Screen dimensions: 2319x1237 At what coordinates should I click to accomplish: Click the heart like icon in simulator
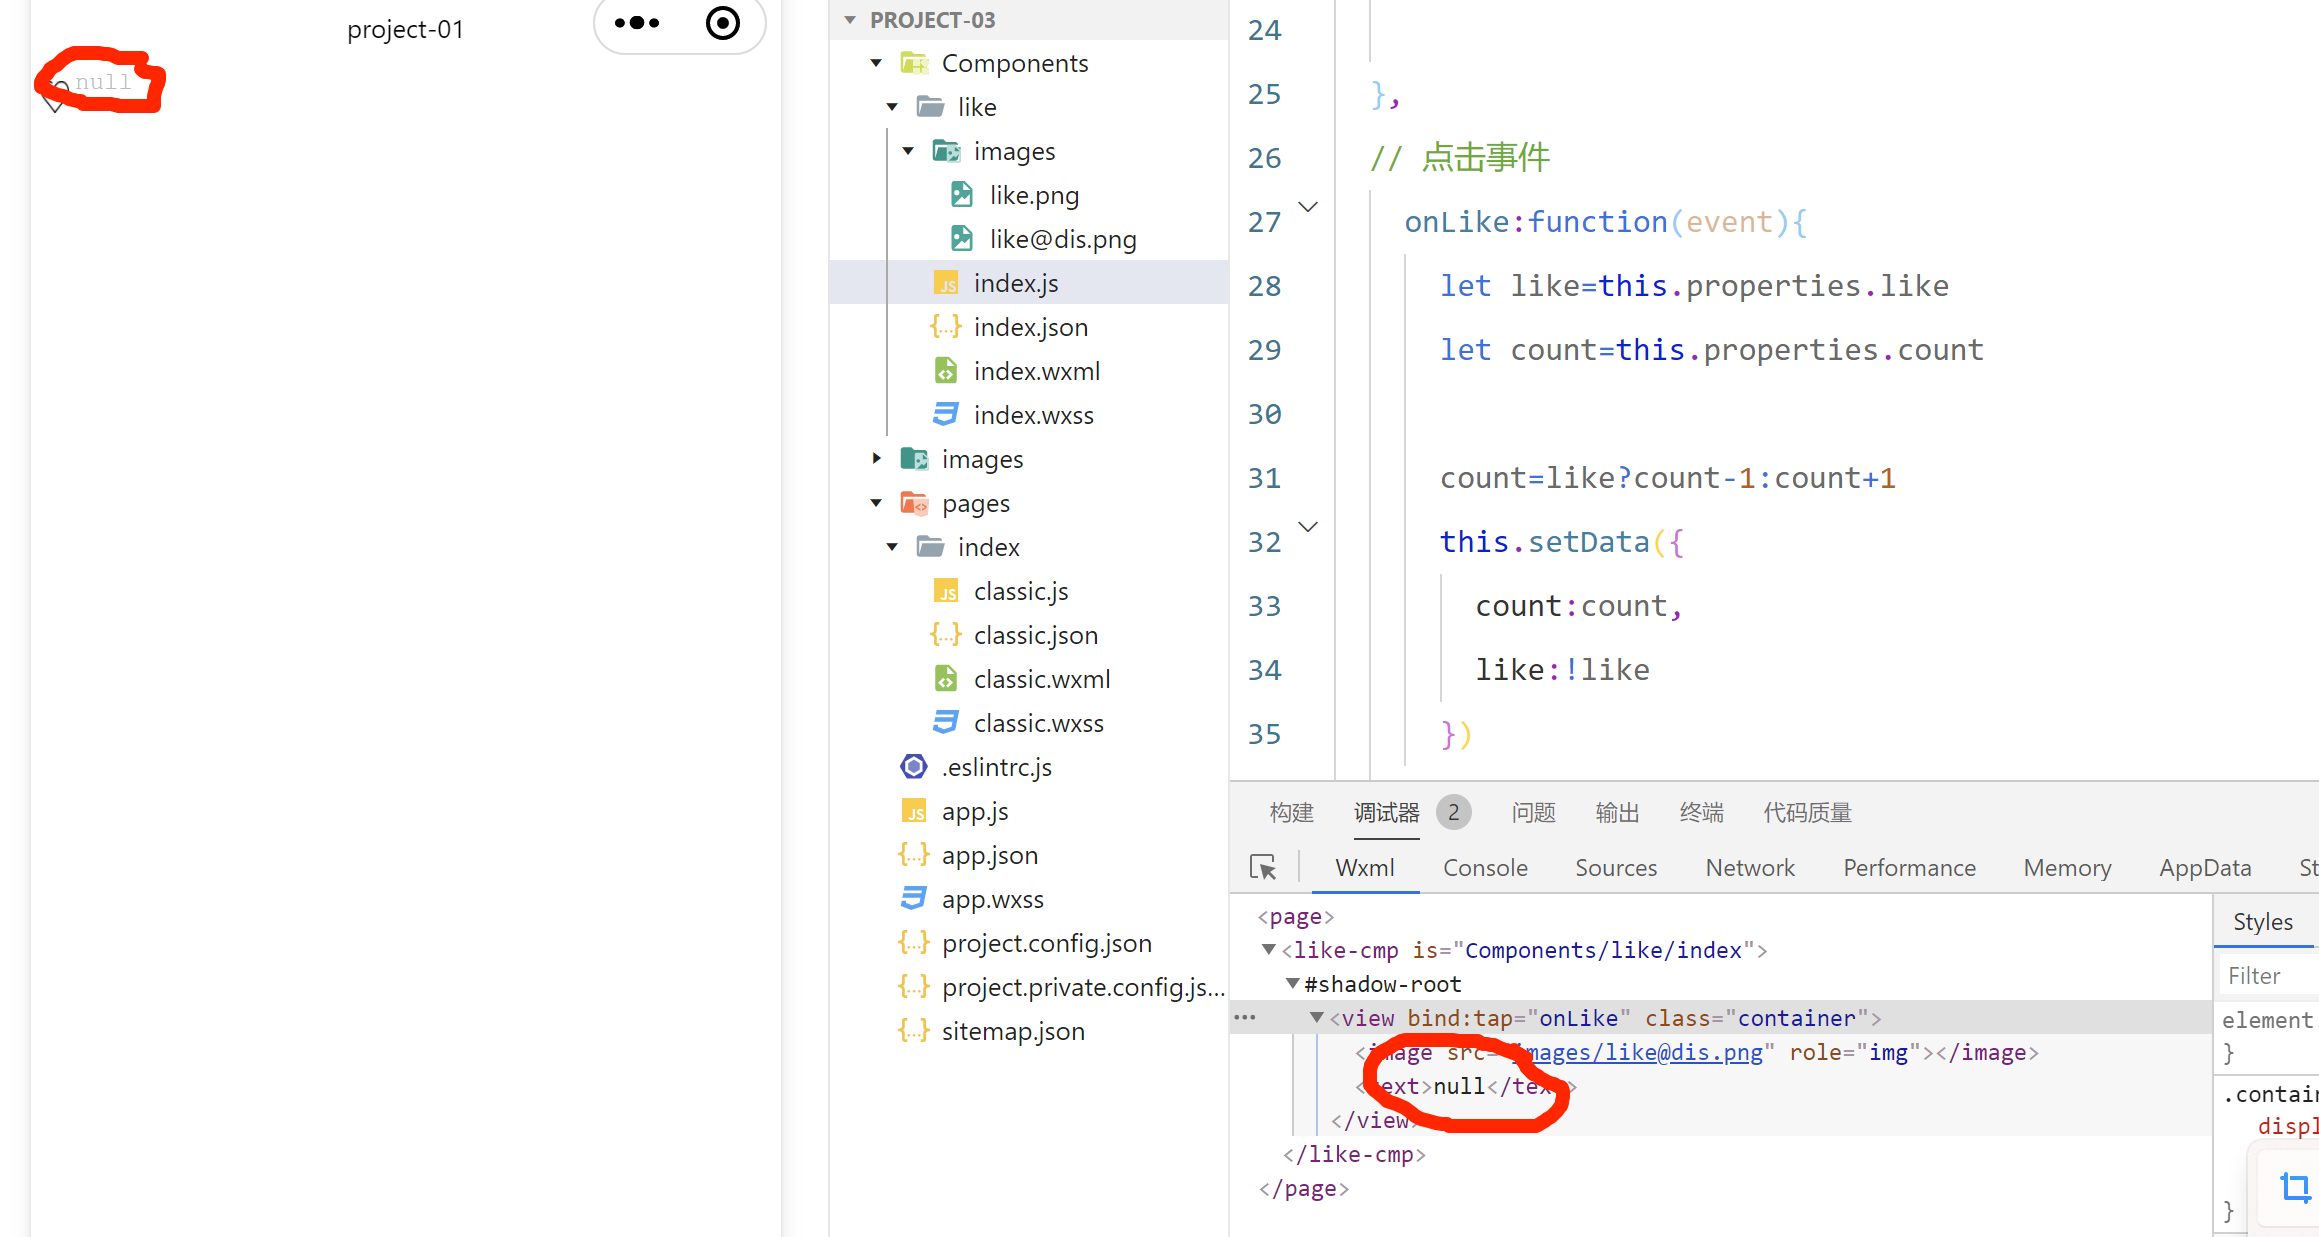point(55,96)
